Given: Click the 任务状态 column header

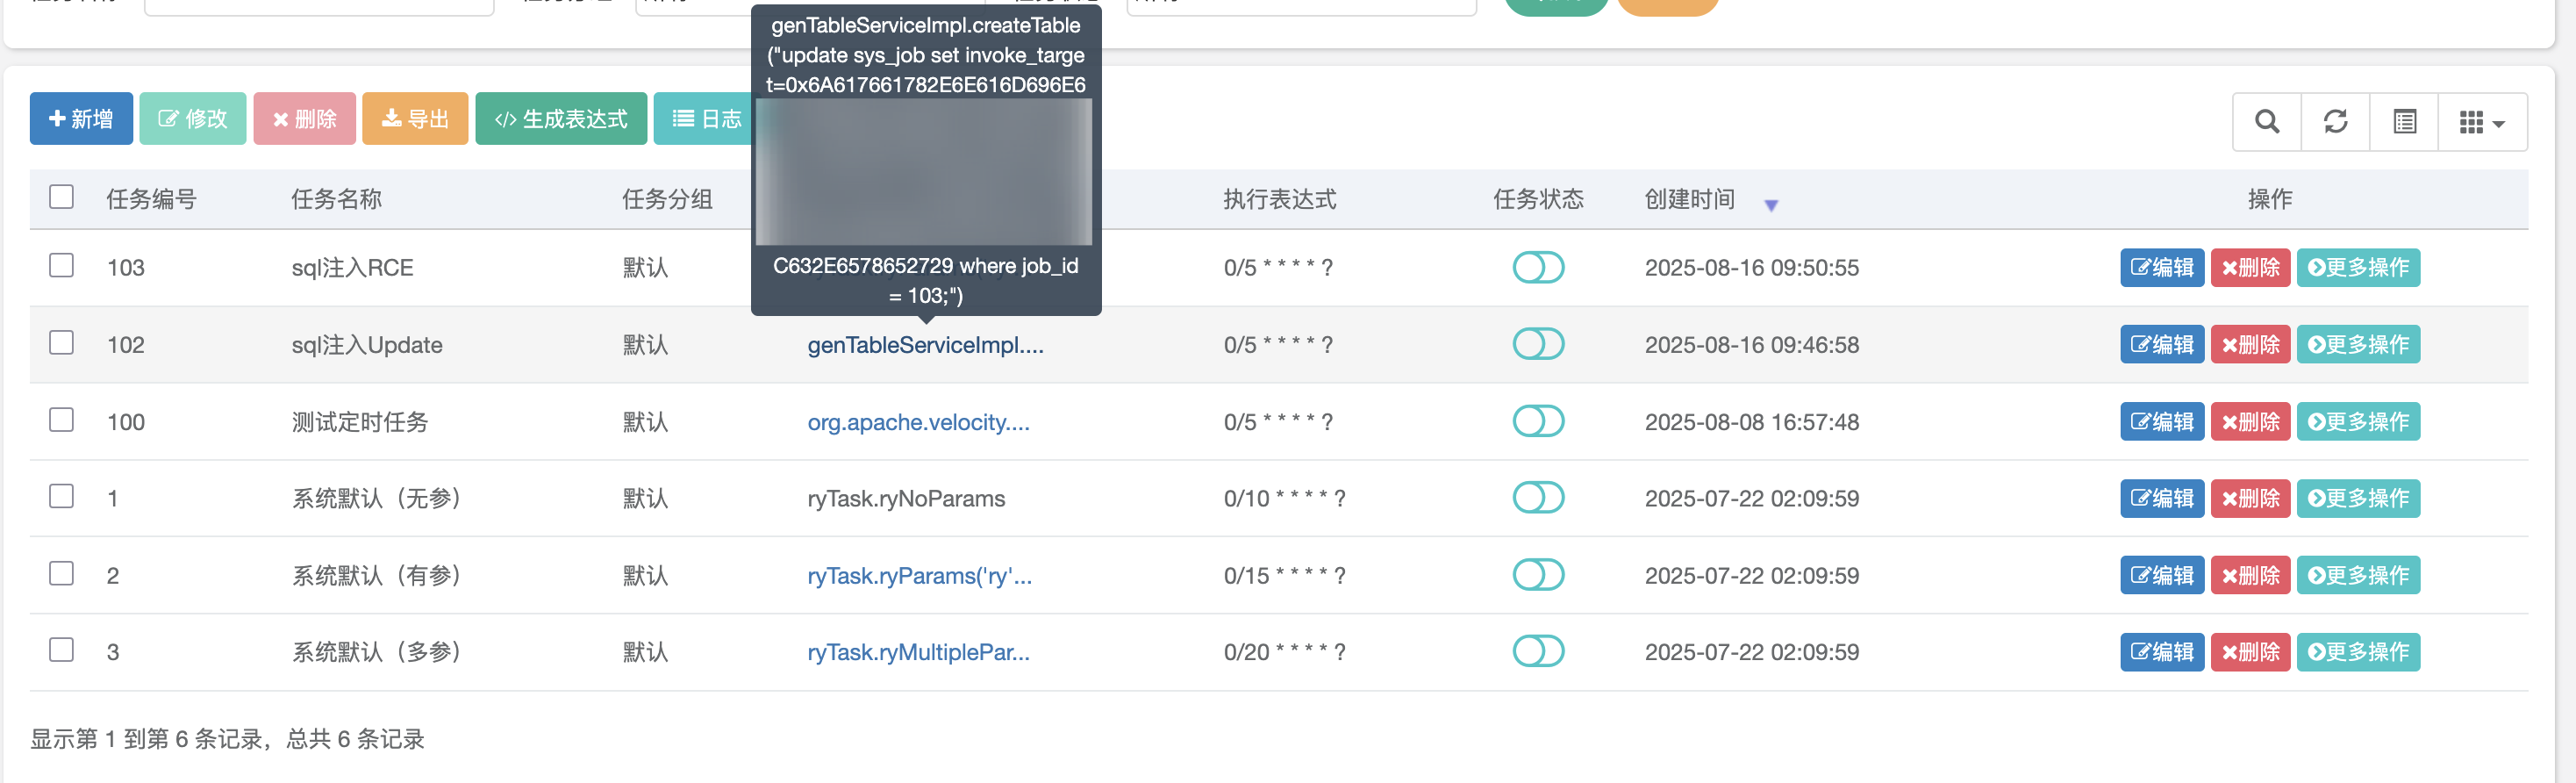Looking at the screenshot, I should [1538, 199].
